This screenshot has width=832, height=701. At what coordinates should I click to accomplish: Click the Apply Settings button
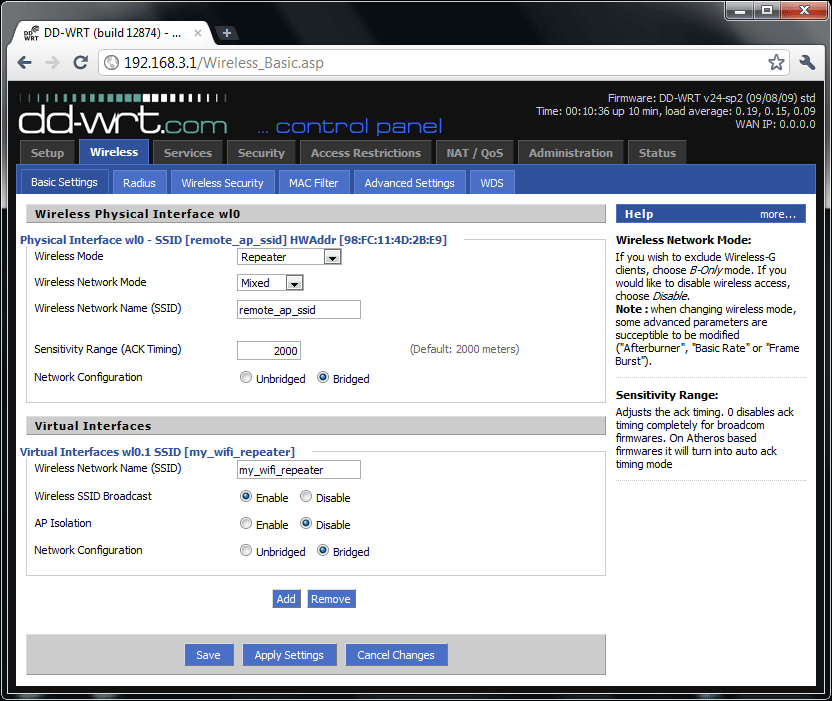click(x=289, y=655)
